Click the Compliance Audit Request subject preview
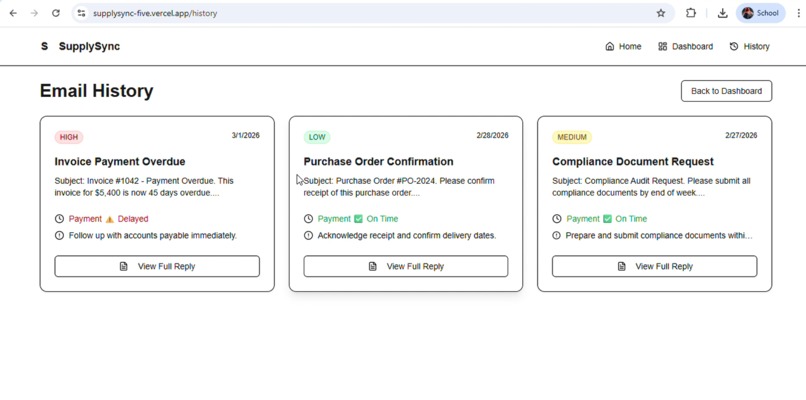Viewport: 806px width, 400px height. point(651,187)
